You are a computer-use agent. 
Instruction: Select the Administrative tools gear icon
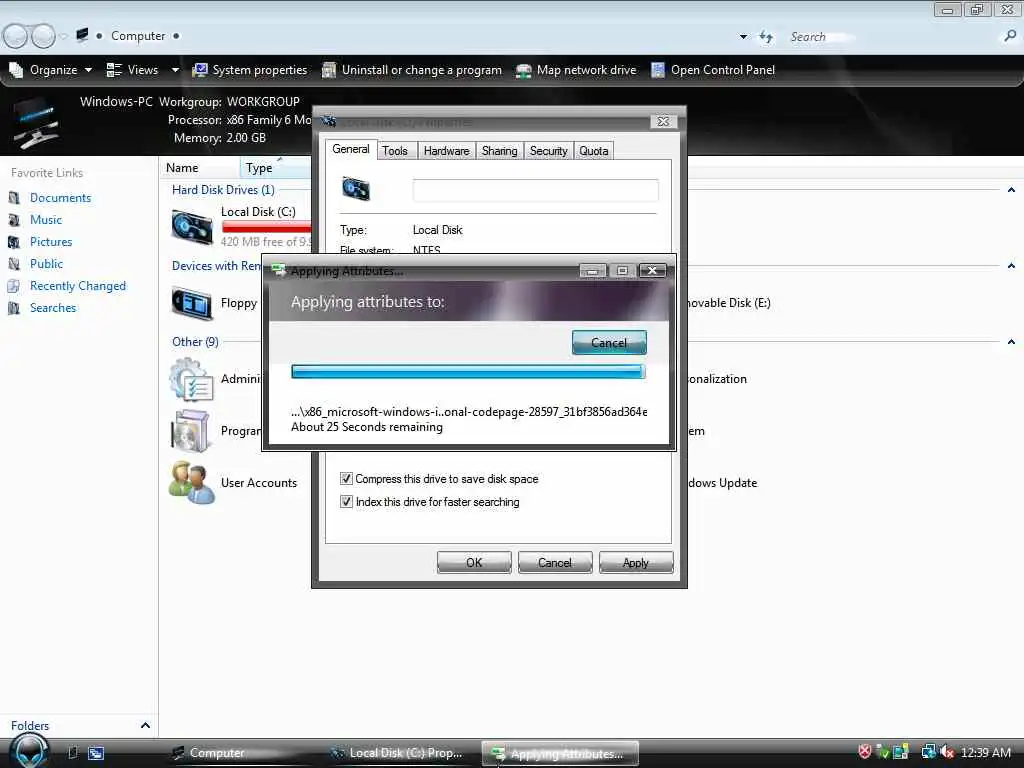[191, 380]
